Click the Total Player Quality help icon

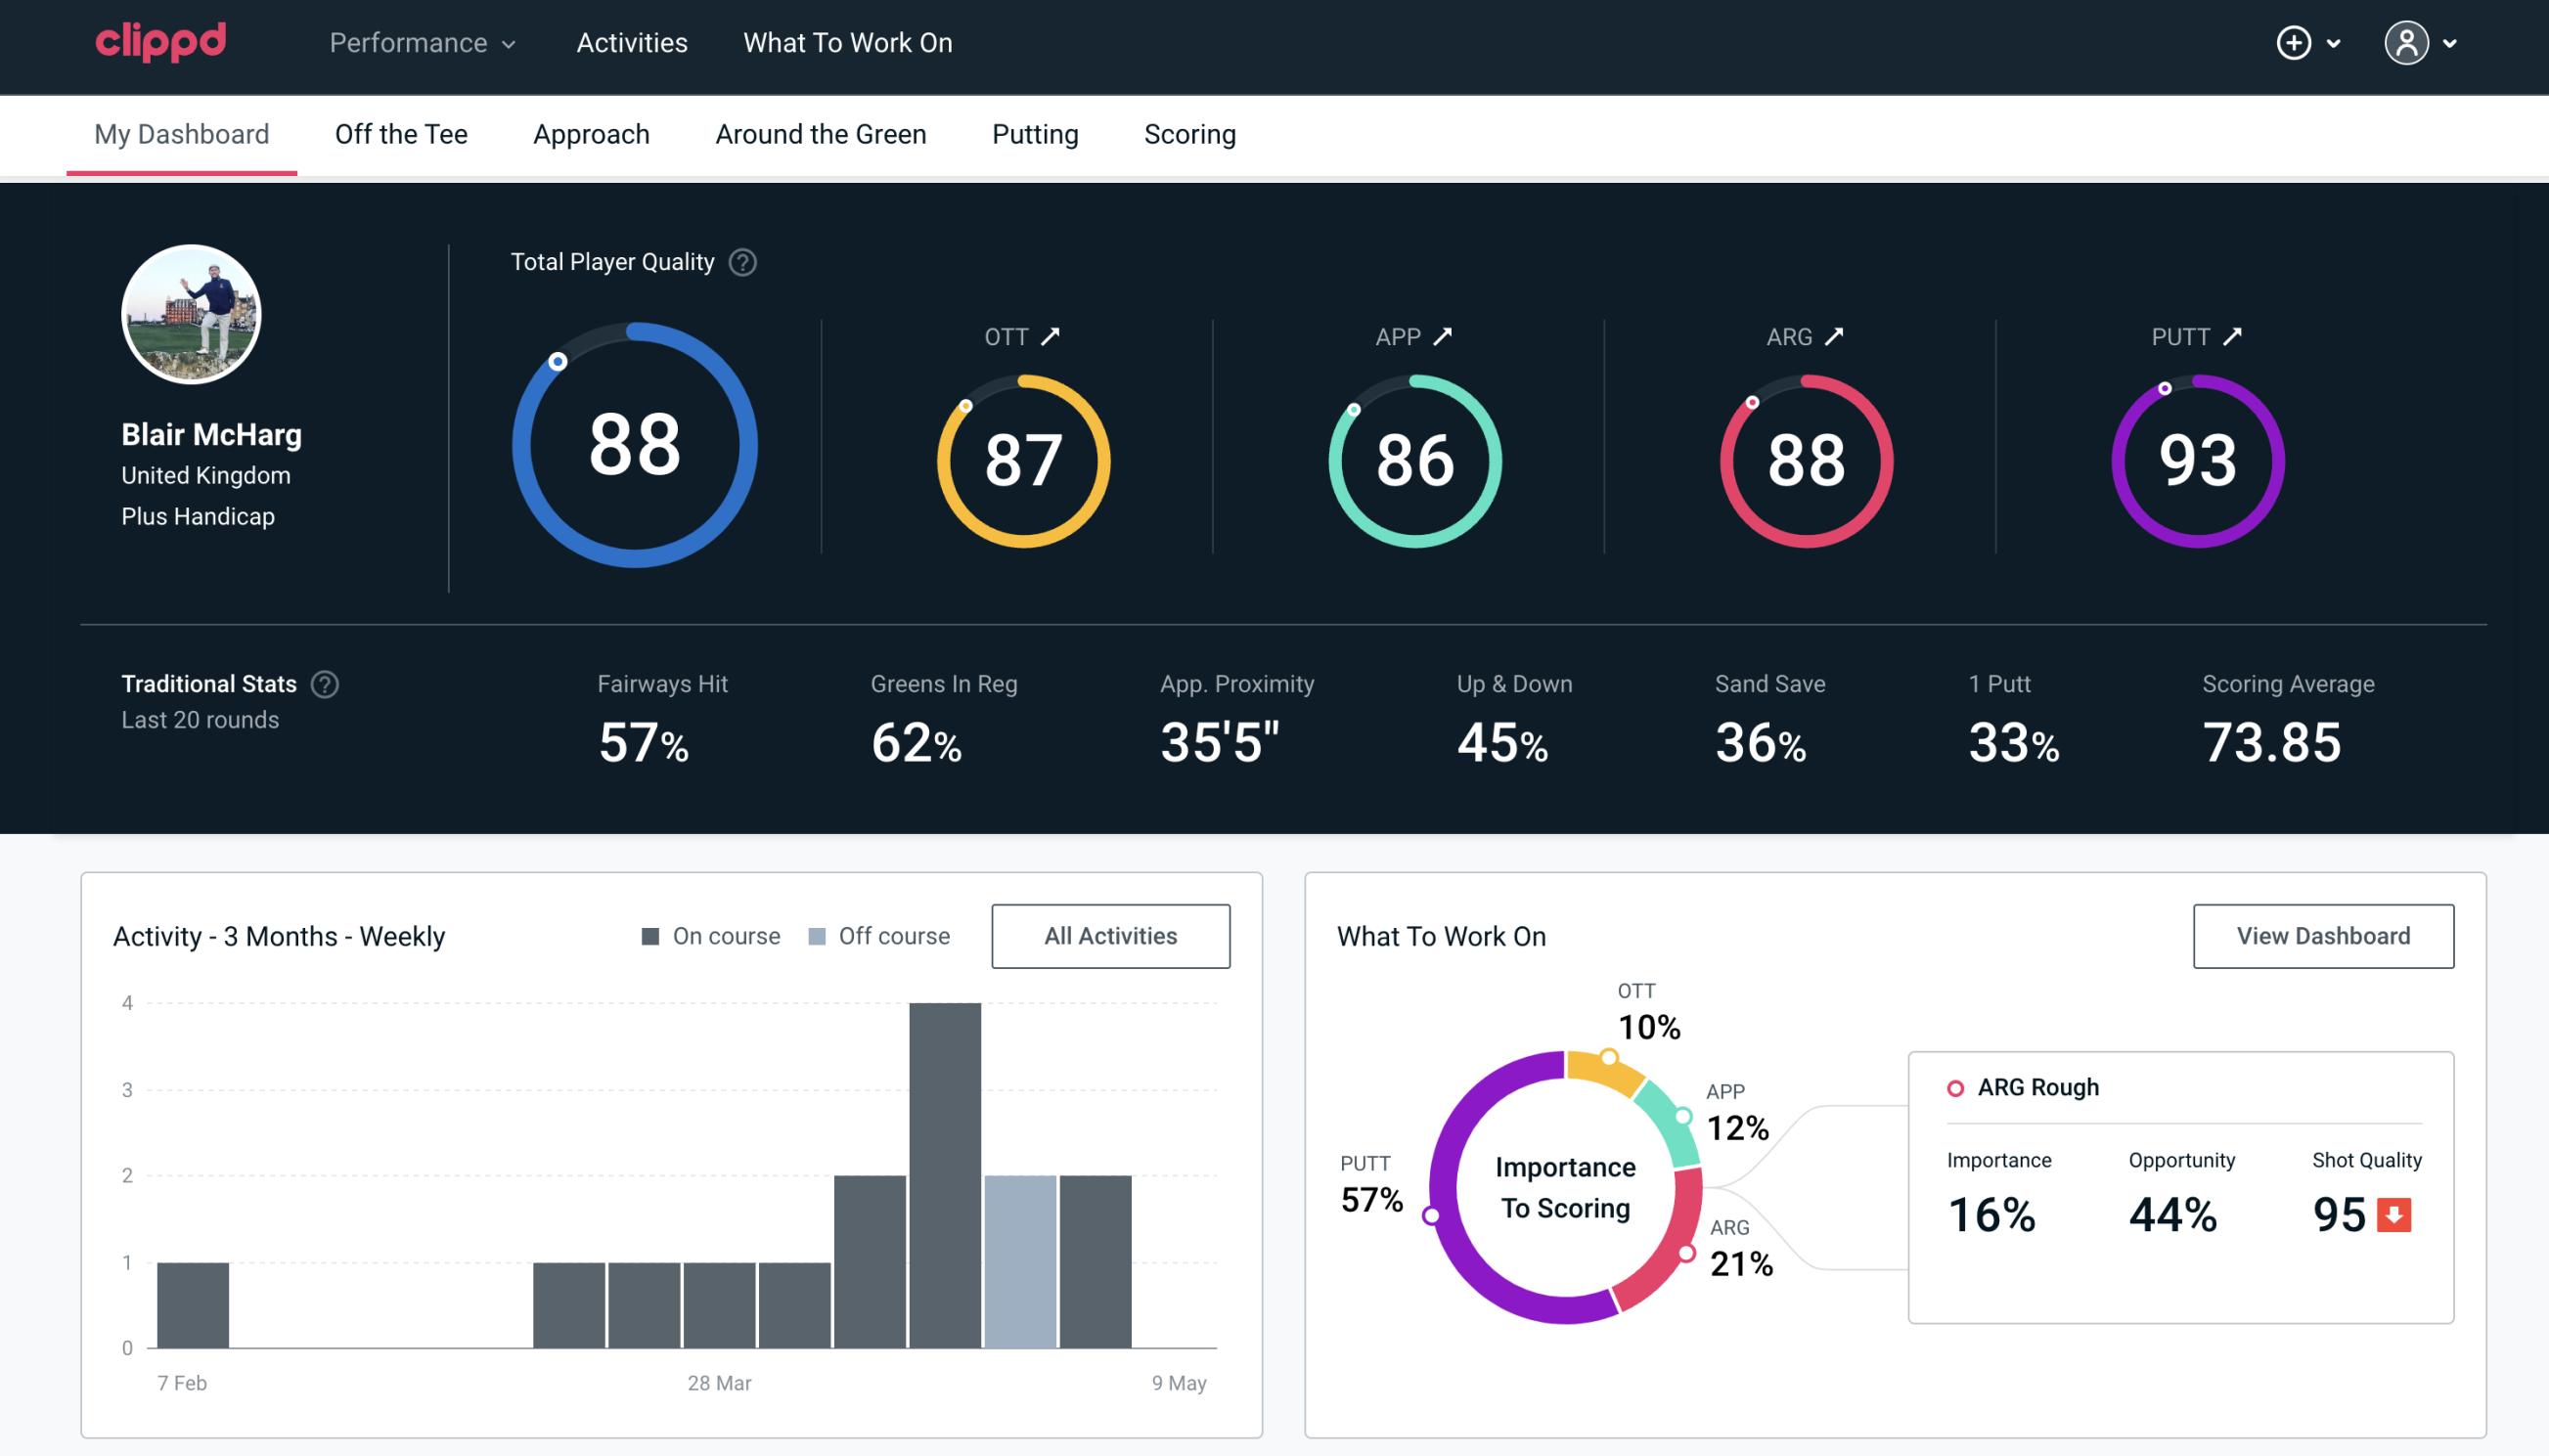[740, 262]
